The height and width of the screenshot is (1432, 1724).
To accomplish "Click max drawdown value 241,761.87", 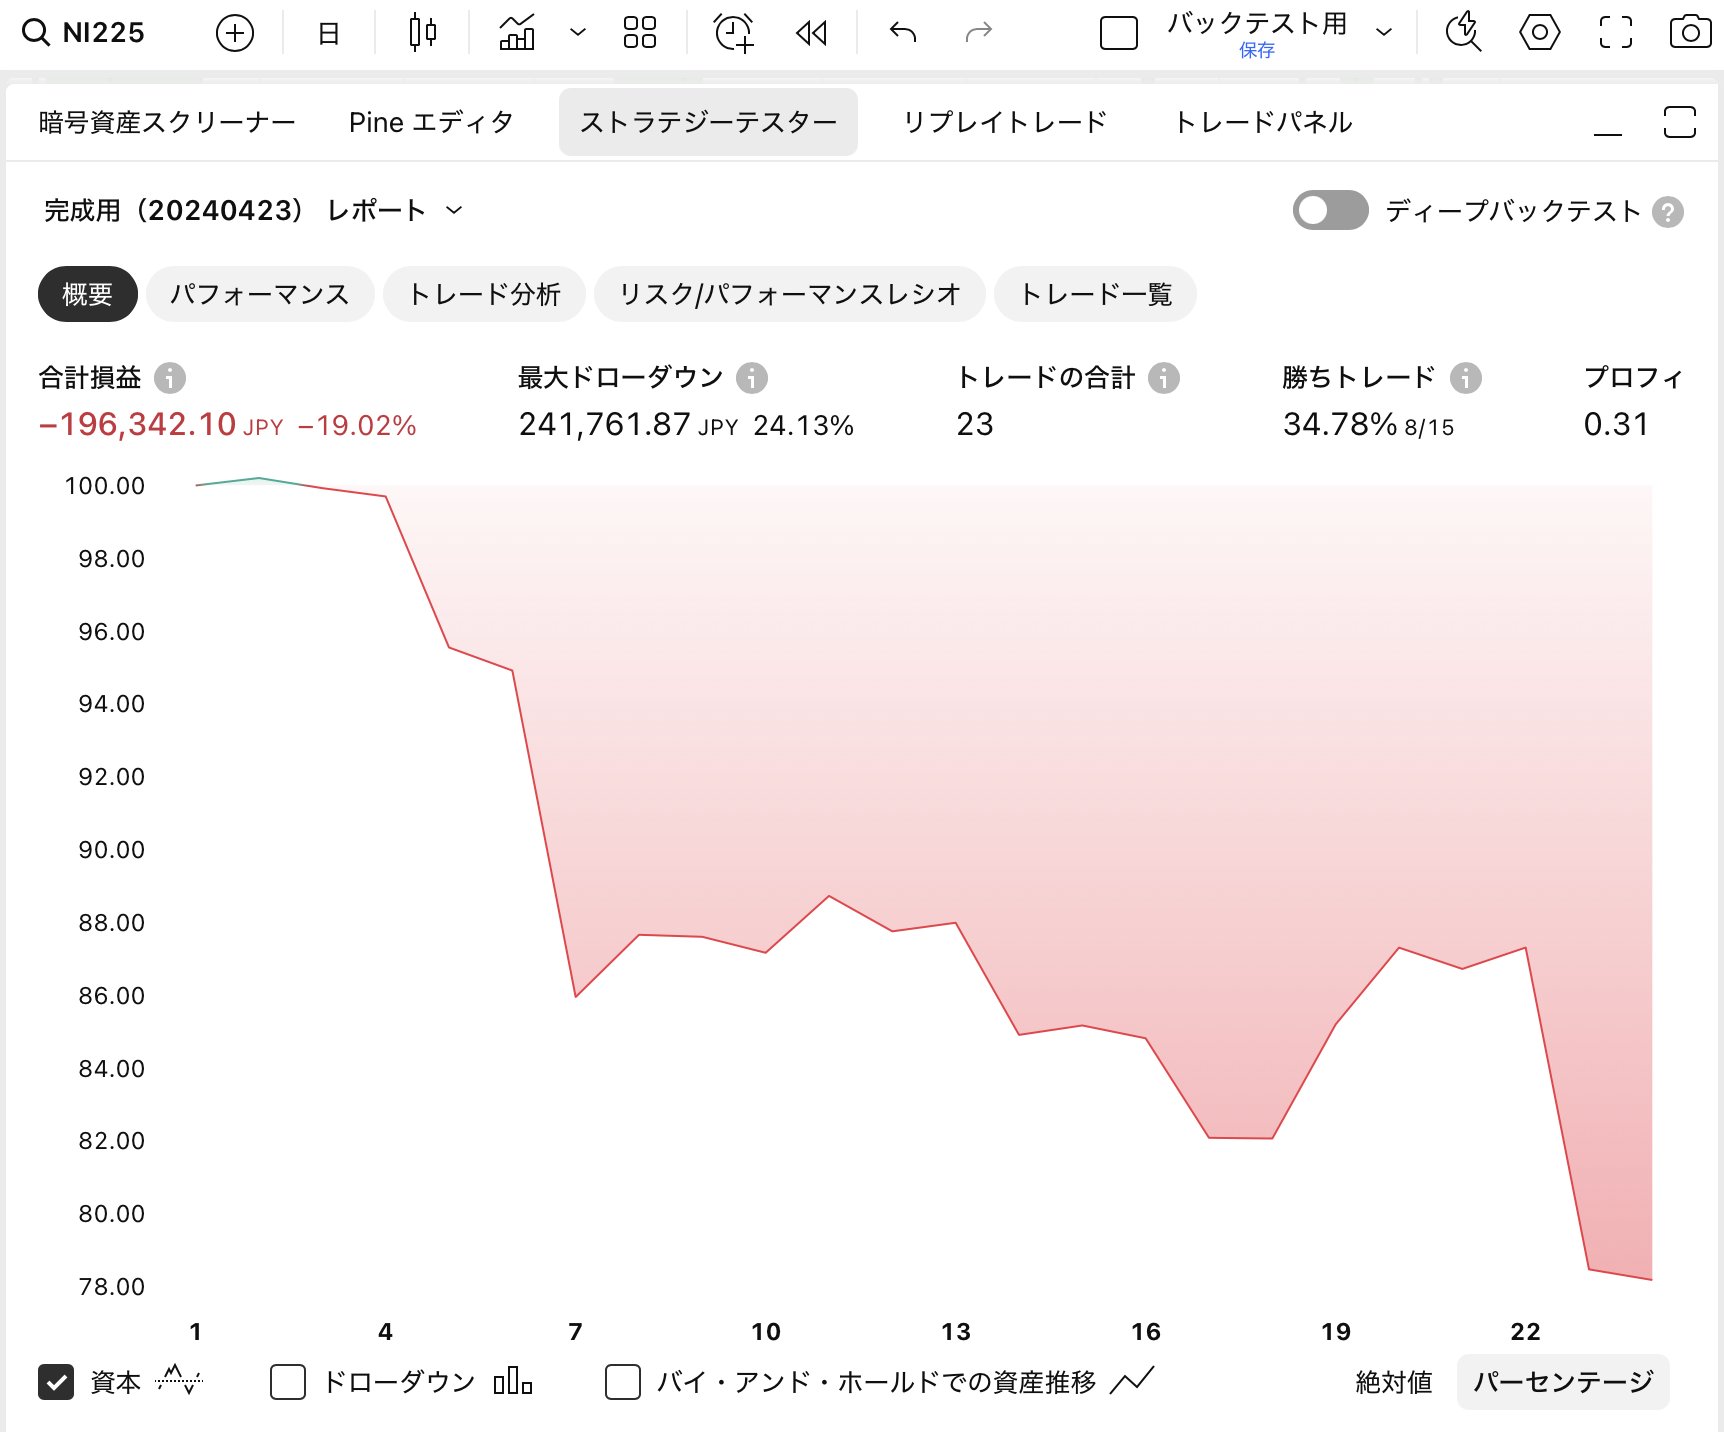I will click(x=604, y=424).
